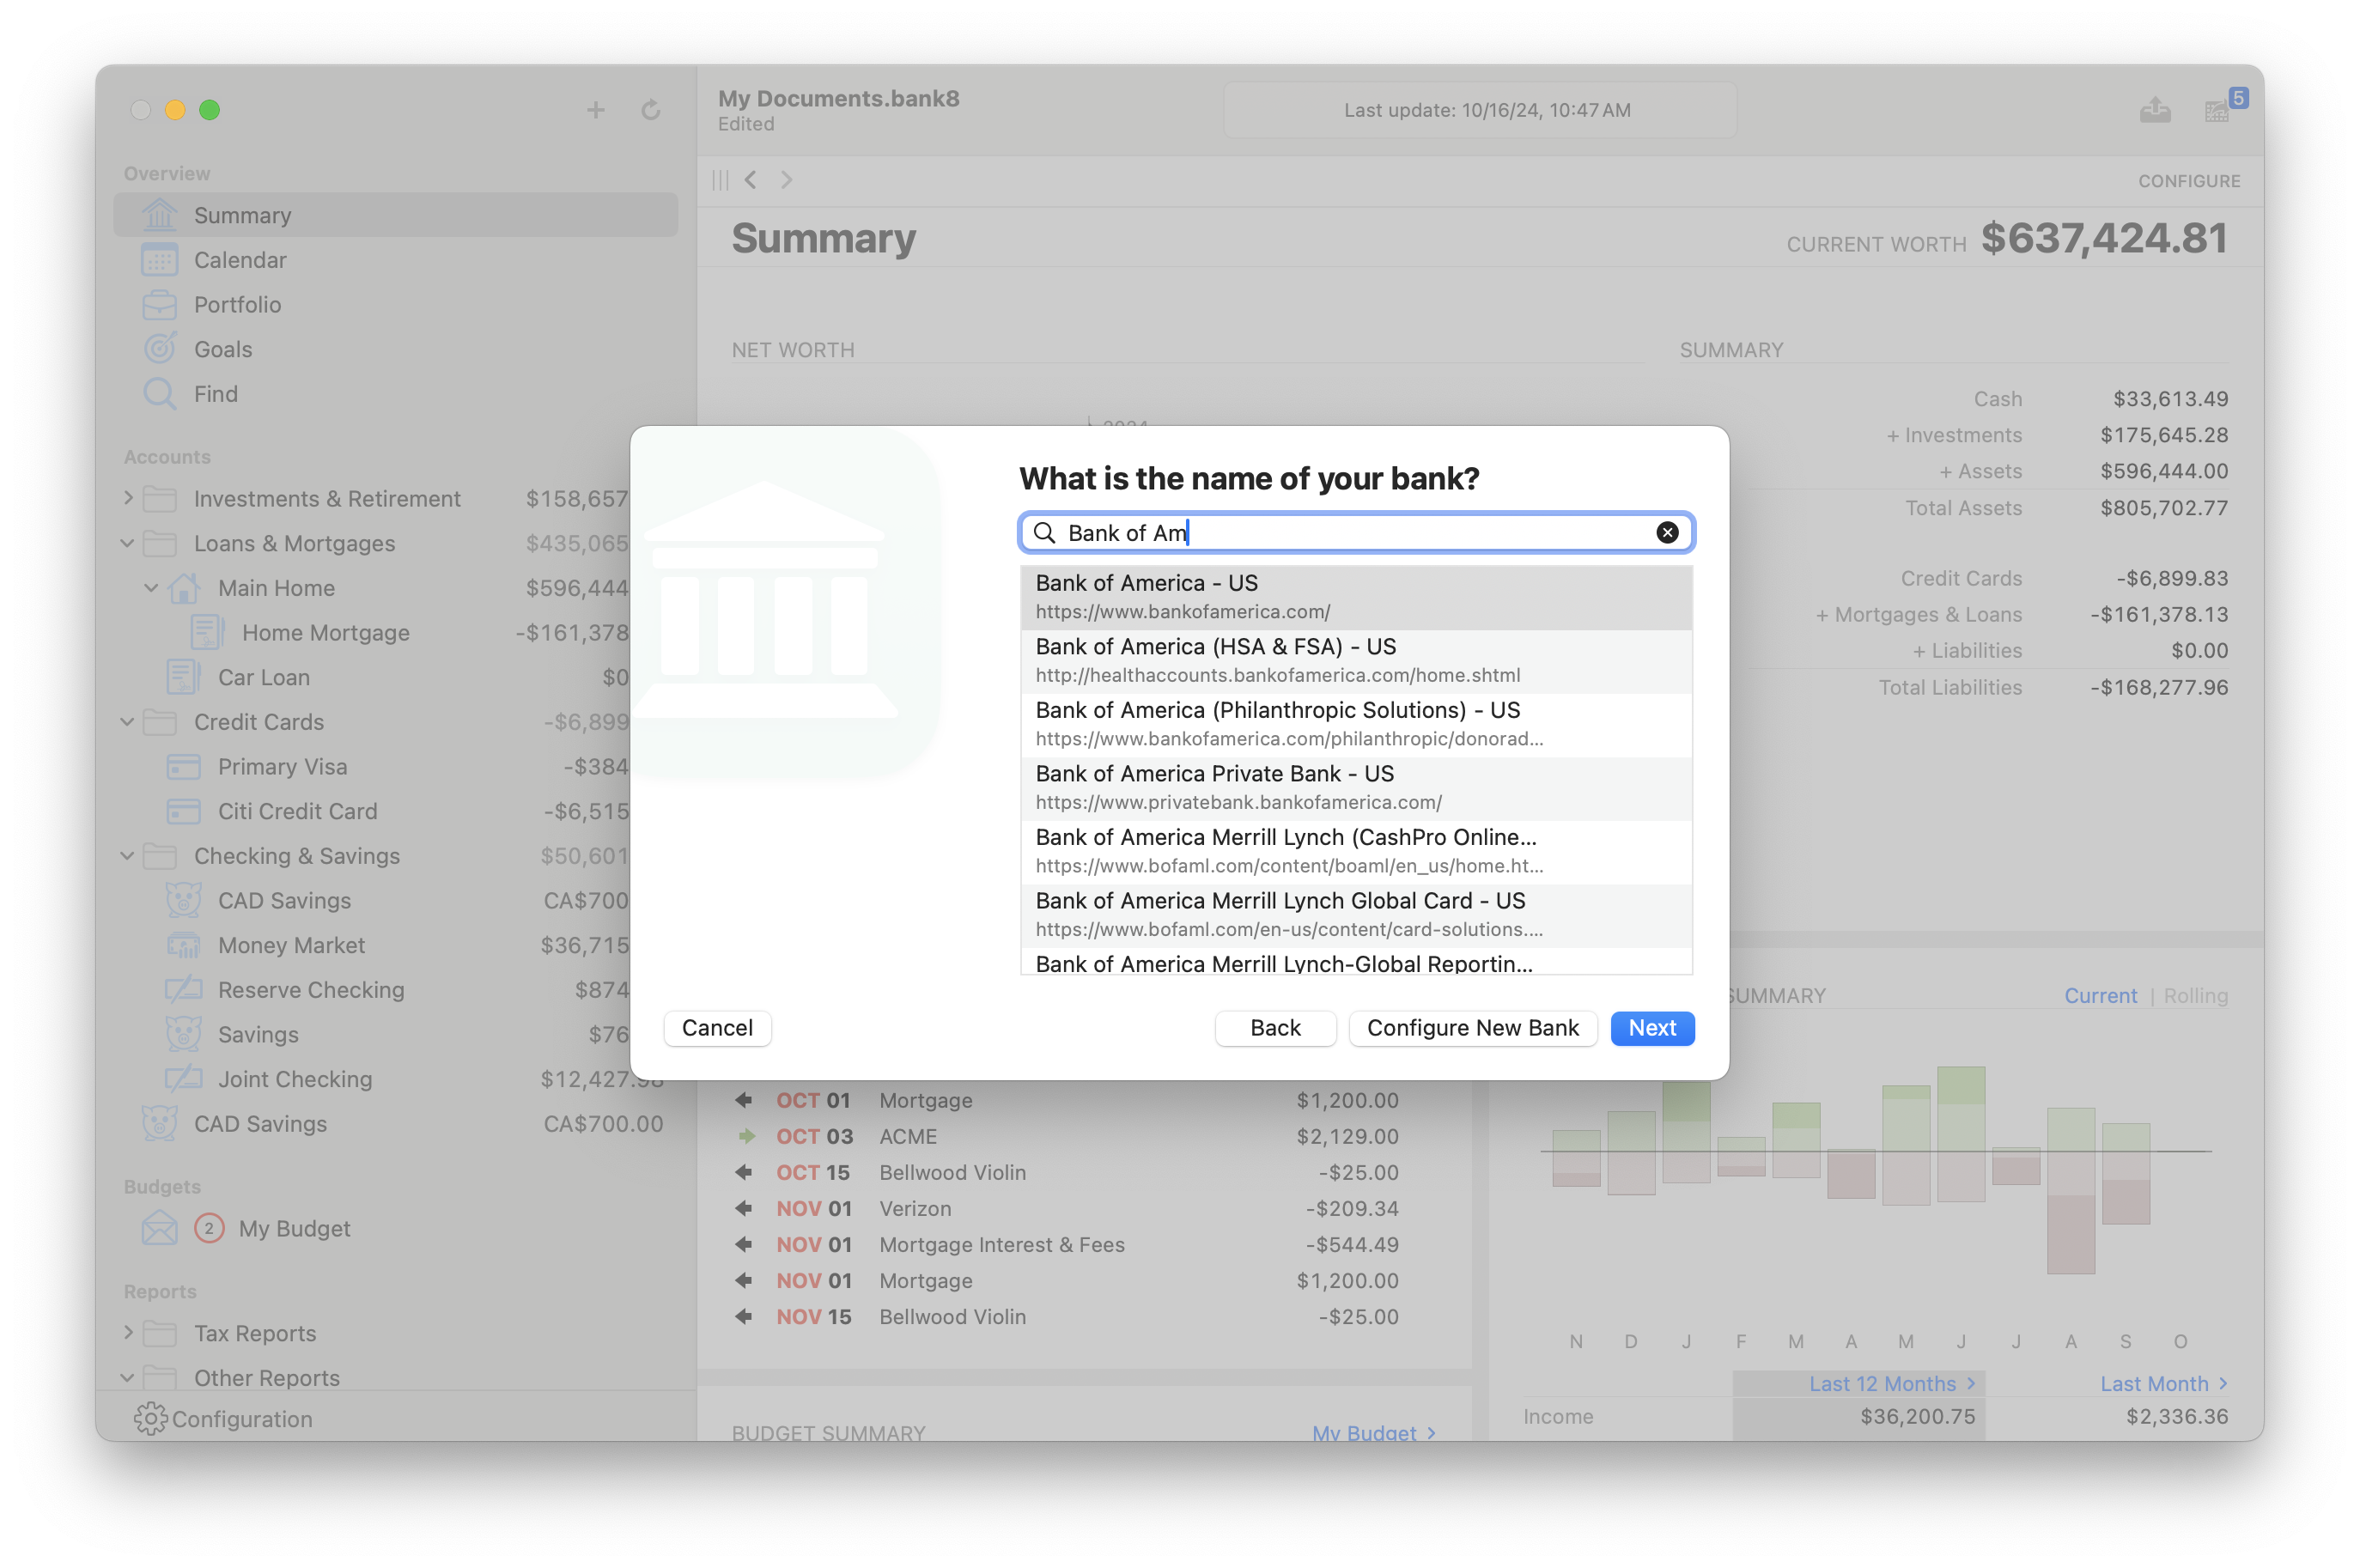Click the Next button in dialog
Image resolution: width=2360 pixels, height=1568 pixels.
[1650, 1027]
